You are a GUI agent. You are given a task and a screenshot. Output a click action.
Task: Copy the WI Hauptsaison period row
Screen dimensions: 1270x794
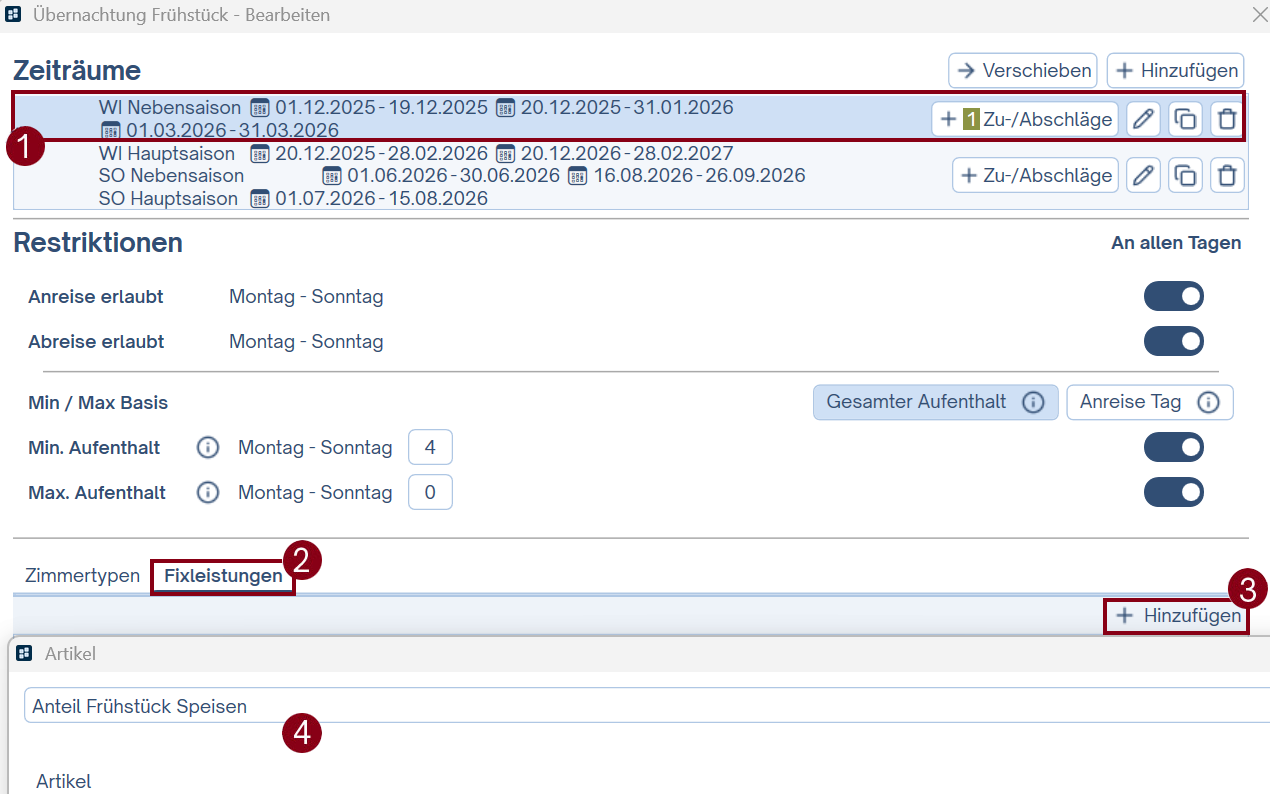(x=1185, y=175)
